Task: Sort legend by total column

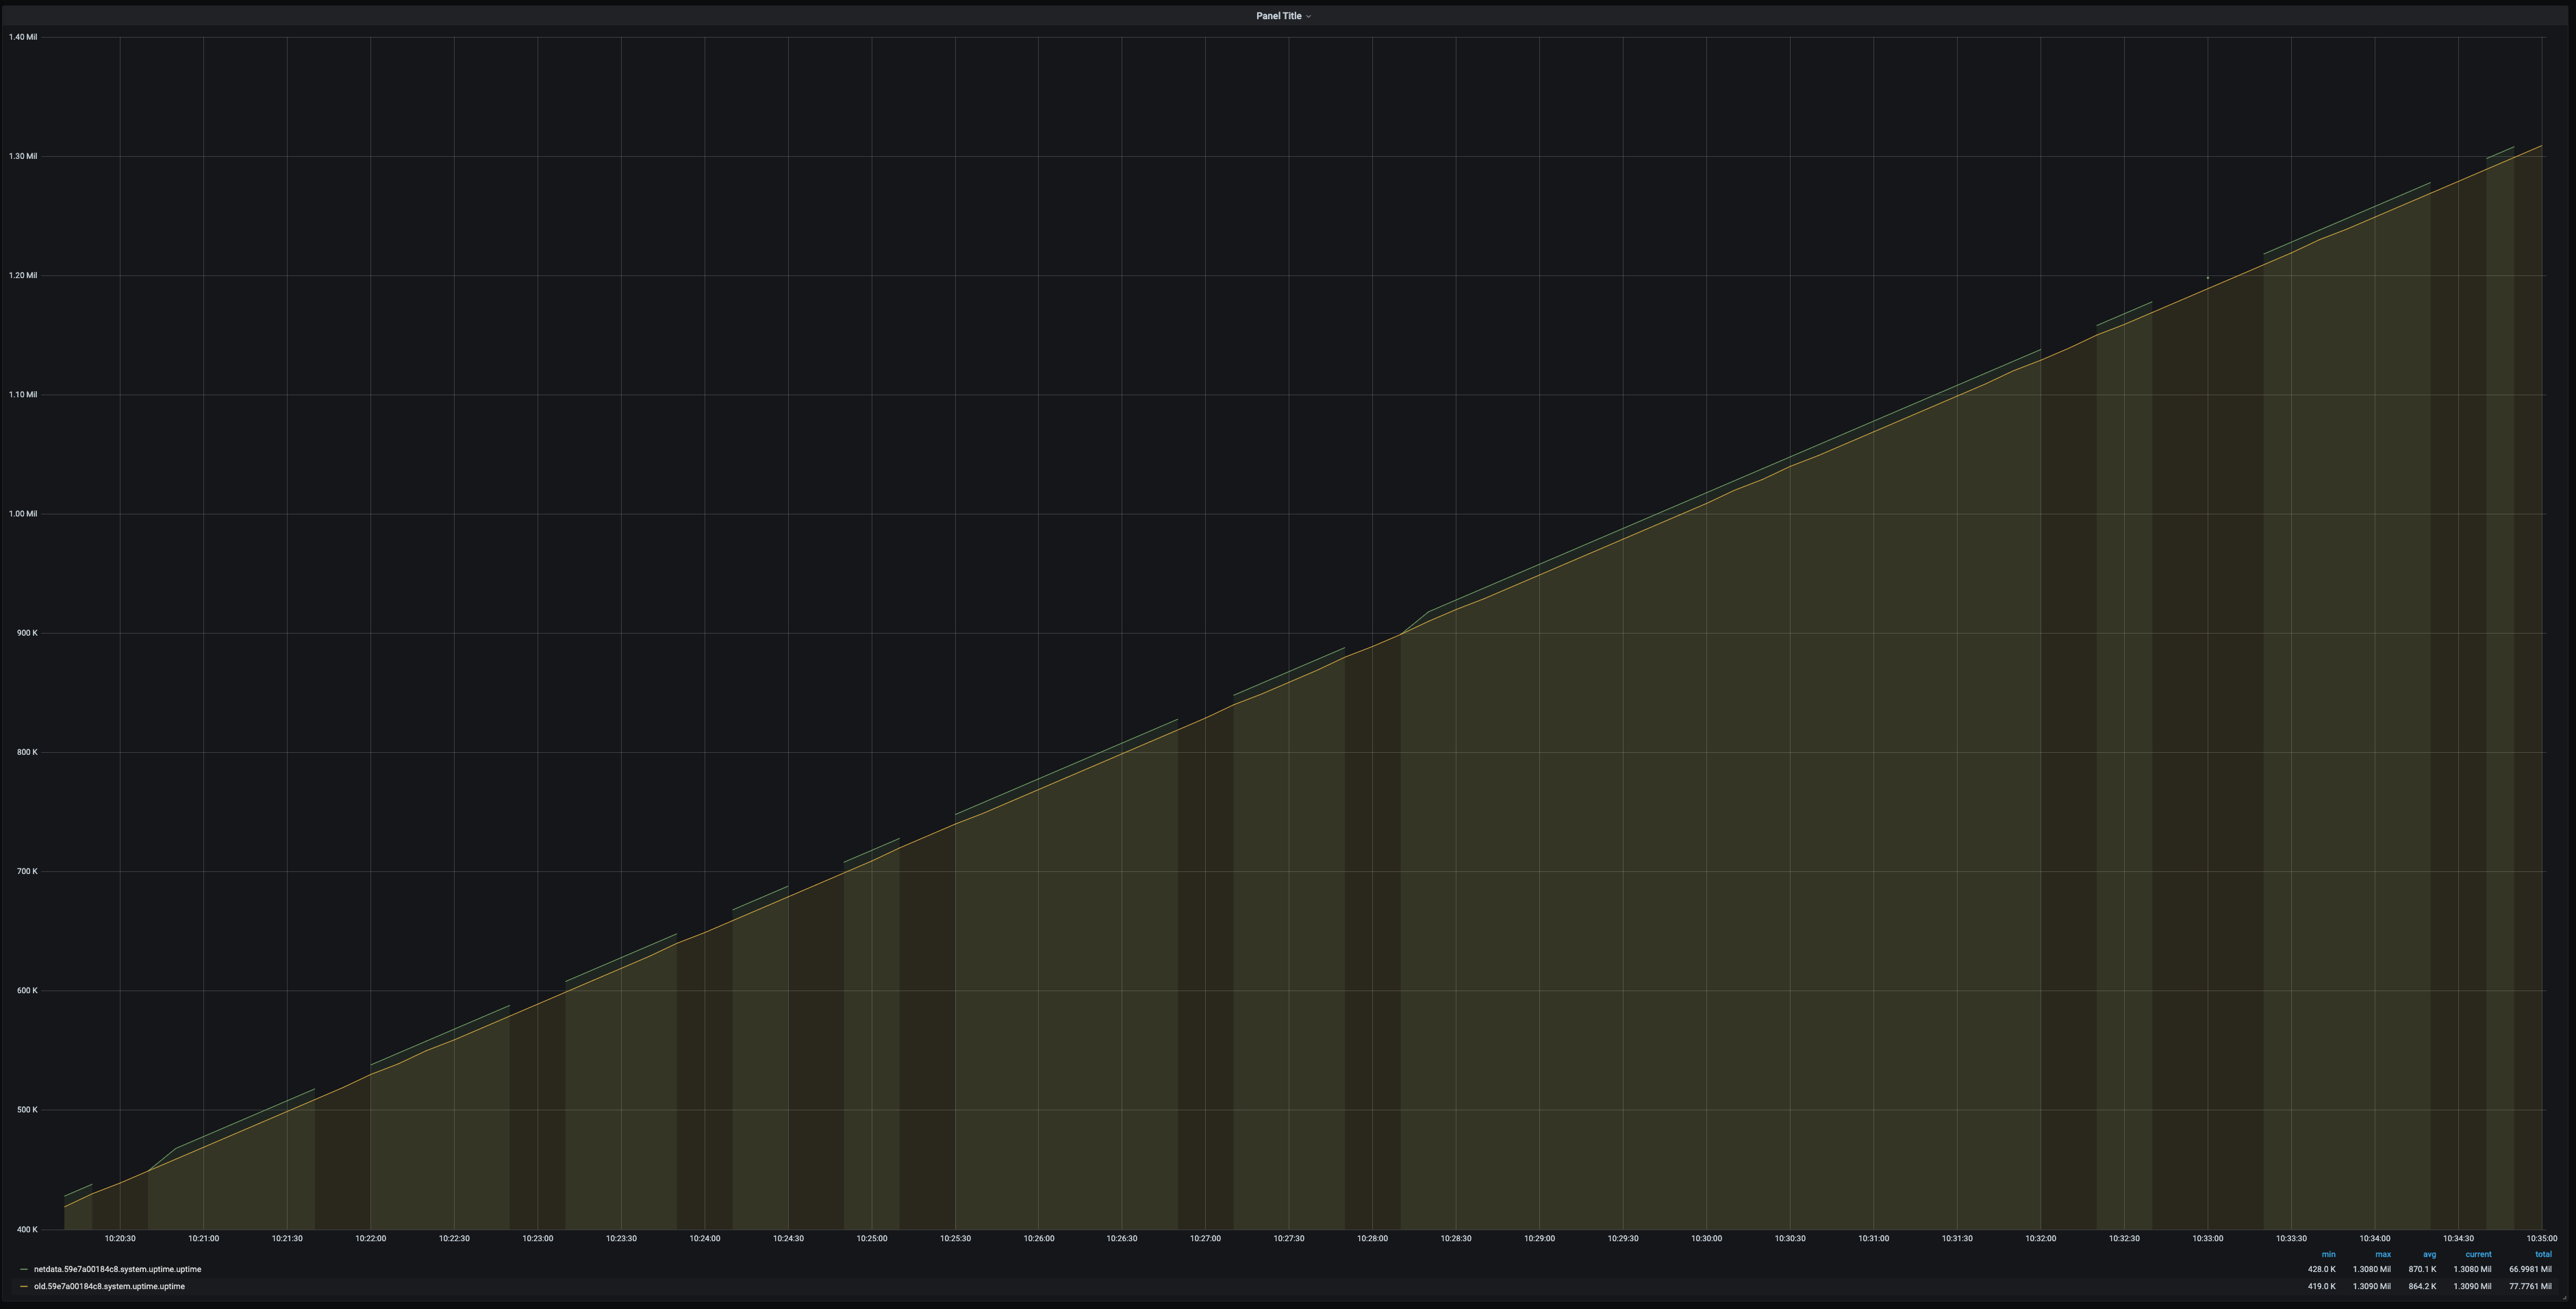Action: (2543, 1254)
